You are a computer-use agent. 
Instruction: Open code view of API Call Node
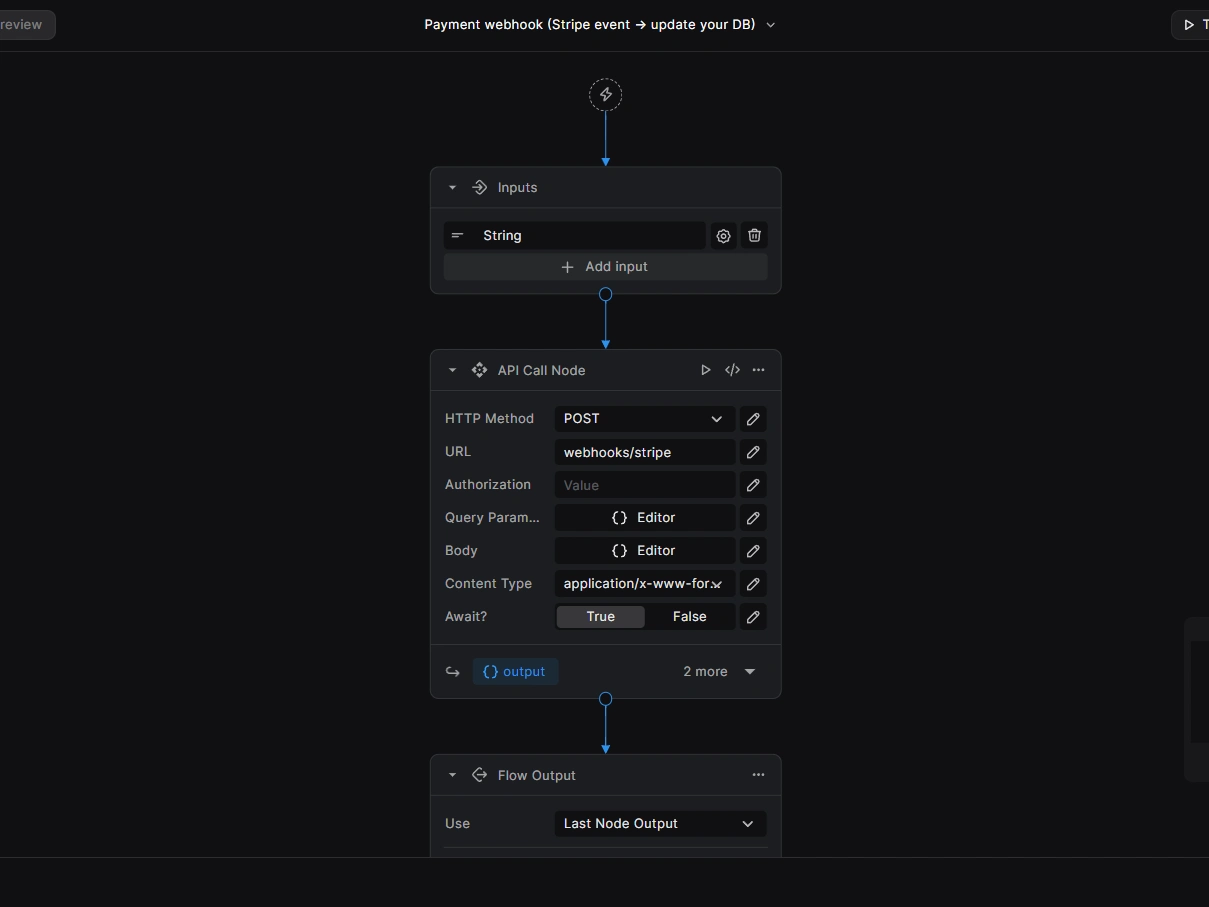[x=732, y=370]
